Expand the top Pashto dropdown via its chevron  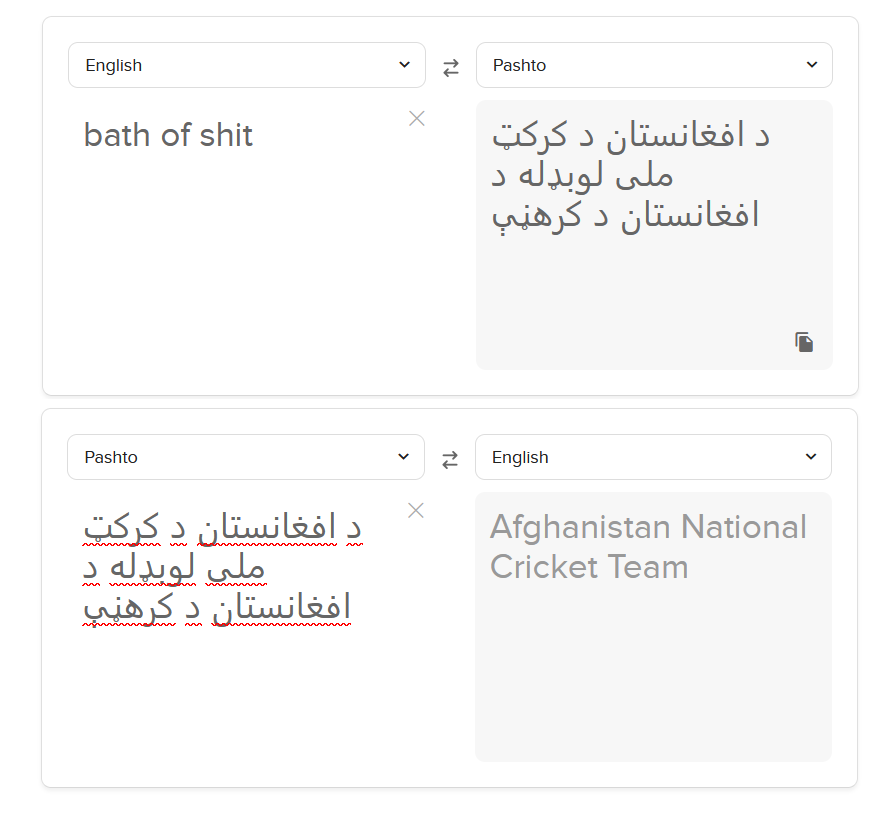812,64
